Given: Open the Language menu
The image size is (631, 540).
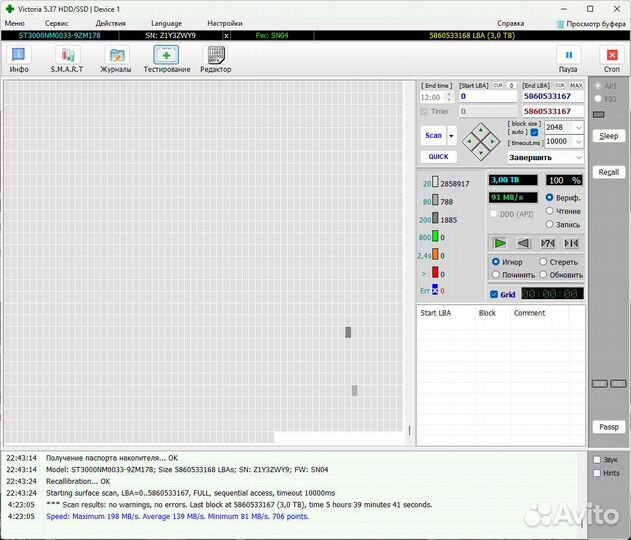Looking at the screenshot, I should coord(166,22).
